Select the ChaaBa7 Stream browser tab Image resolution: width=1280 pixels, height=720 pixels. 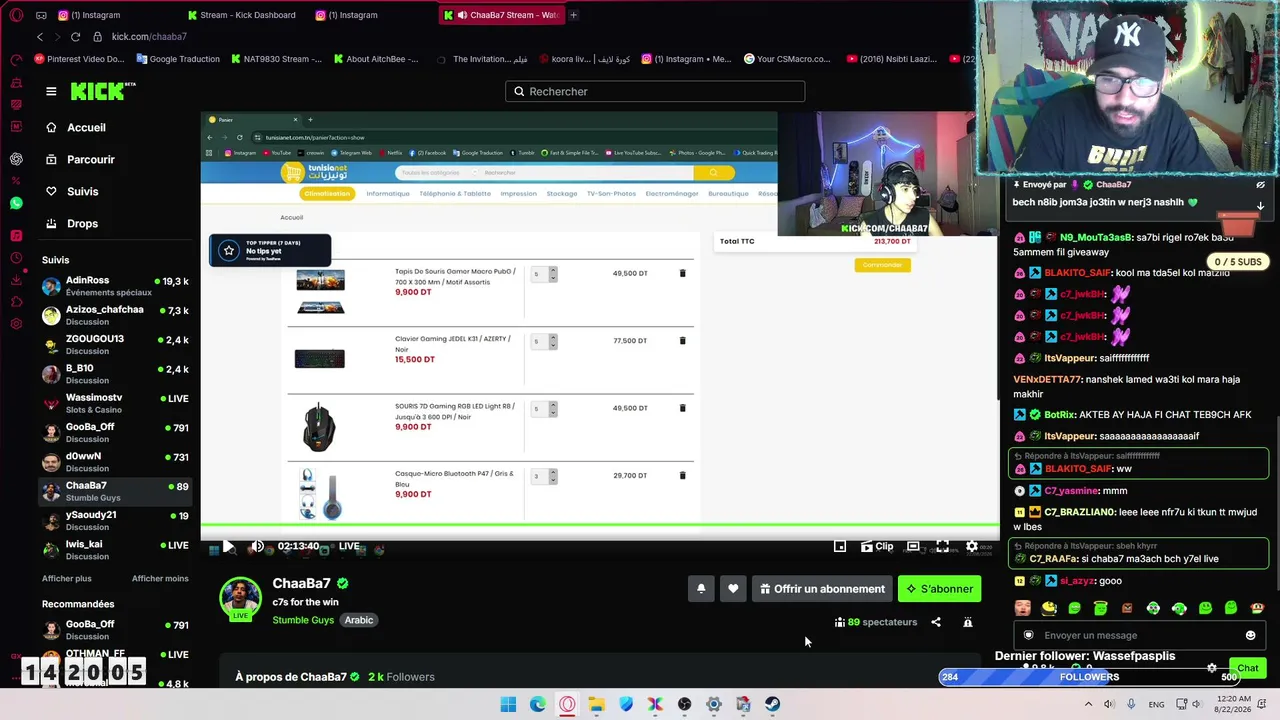tap(502, 15)
